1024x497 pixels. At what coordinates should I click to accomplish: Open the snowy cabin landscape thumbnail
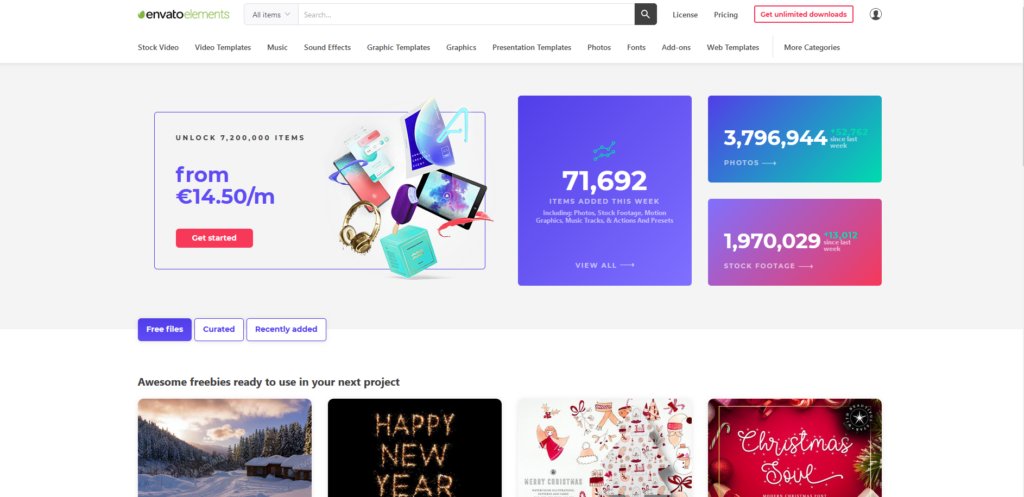pyautogui.click(x=225, y=448)
